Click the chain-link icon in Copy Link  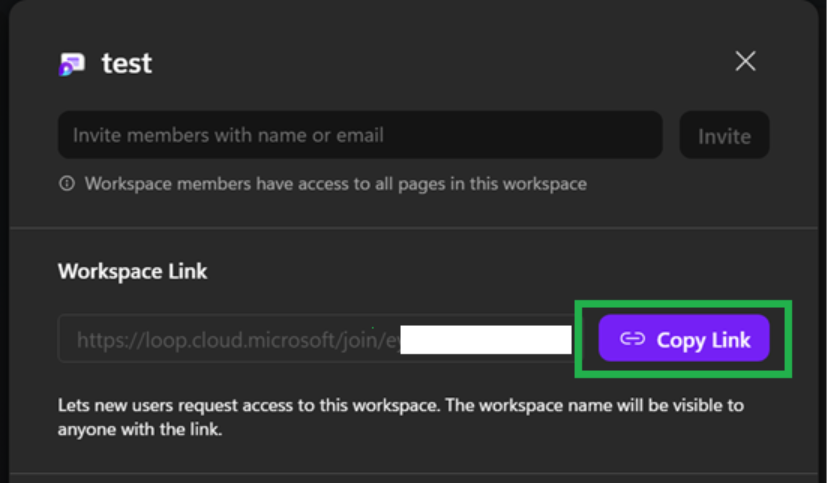(632, 338)
